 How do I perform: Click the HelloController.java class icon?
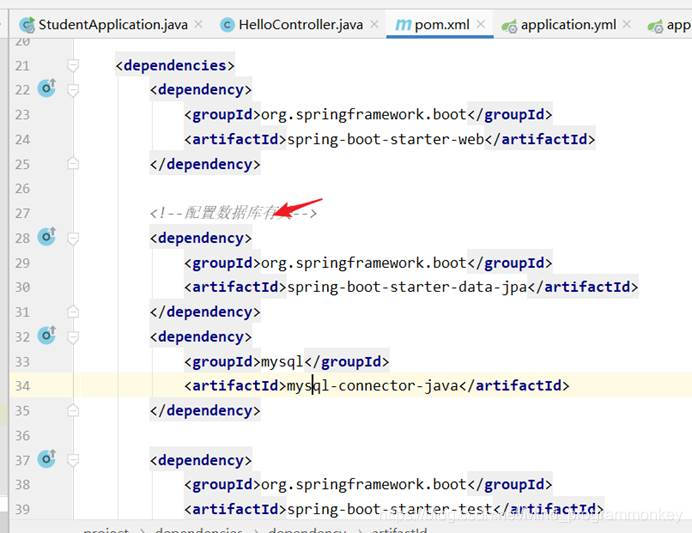227,25
